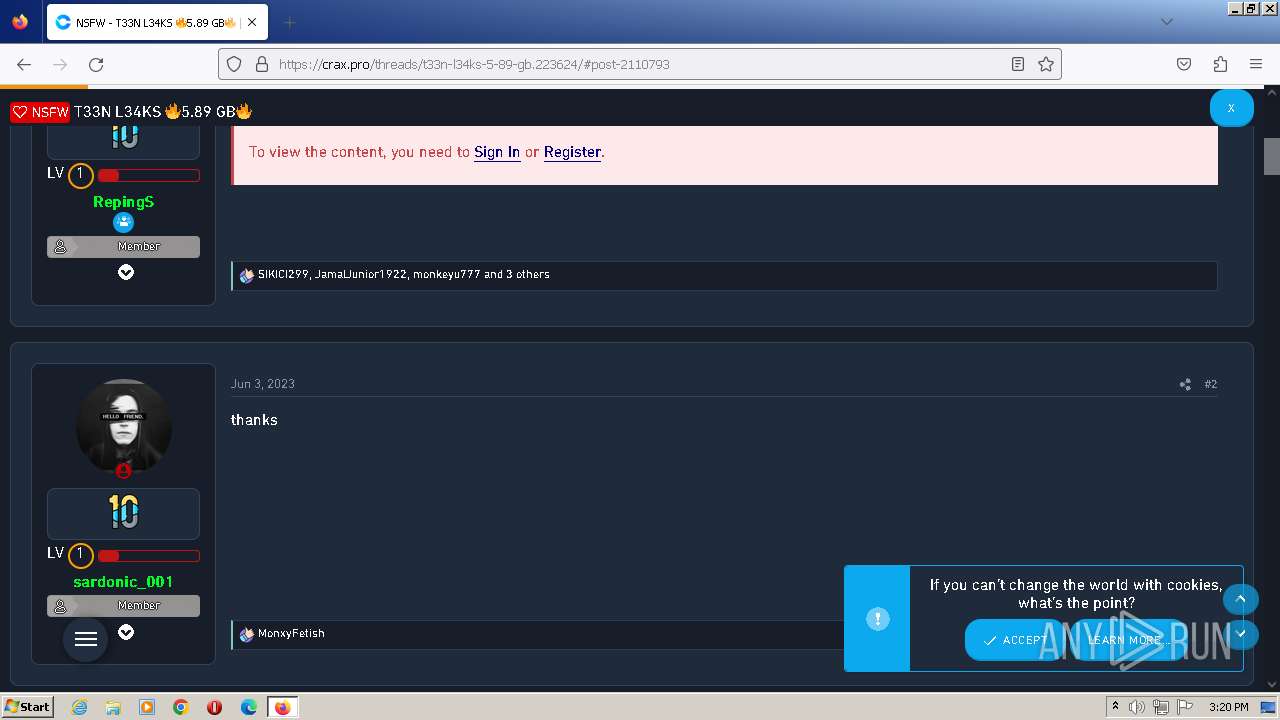
Task: Open JamalJunior1922 reaction user link
Action: point(361,274)
